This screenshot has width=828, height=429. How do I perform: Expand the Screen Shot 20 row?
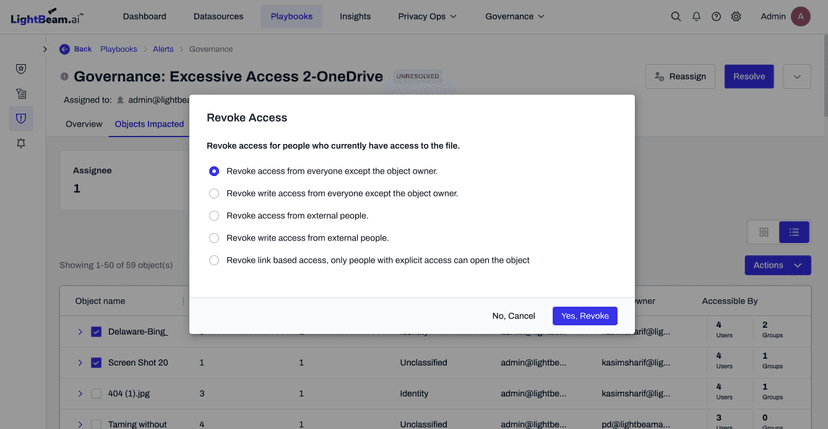[x=80, y=363]
